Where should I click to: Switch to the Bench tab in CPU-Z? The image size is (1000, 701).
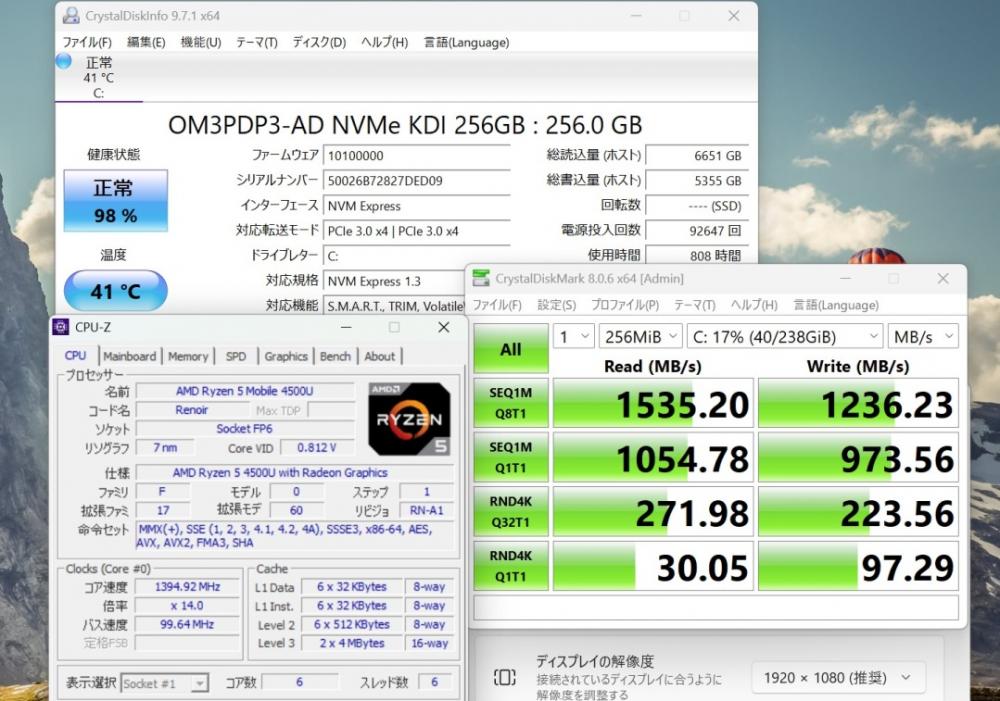(335, 357)
